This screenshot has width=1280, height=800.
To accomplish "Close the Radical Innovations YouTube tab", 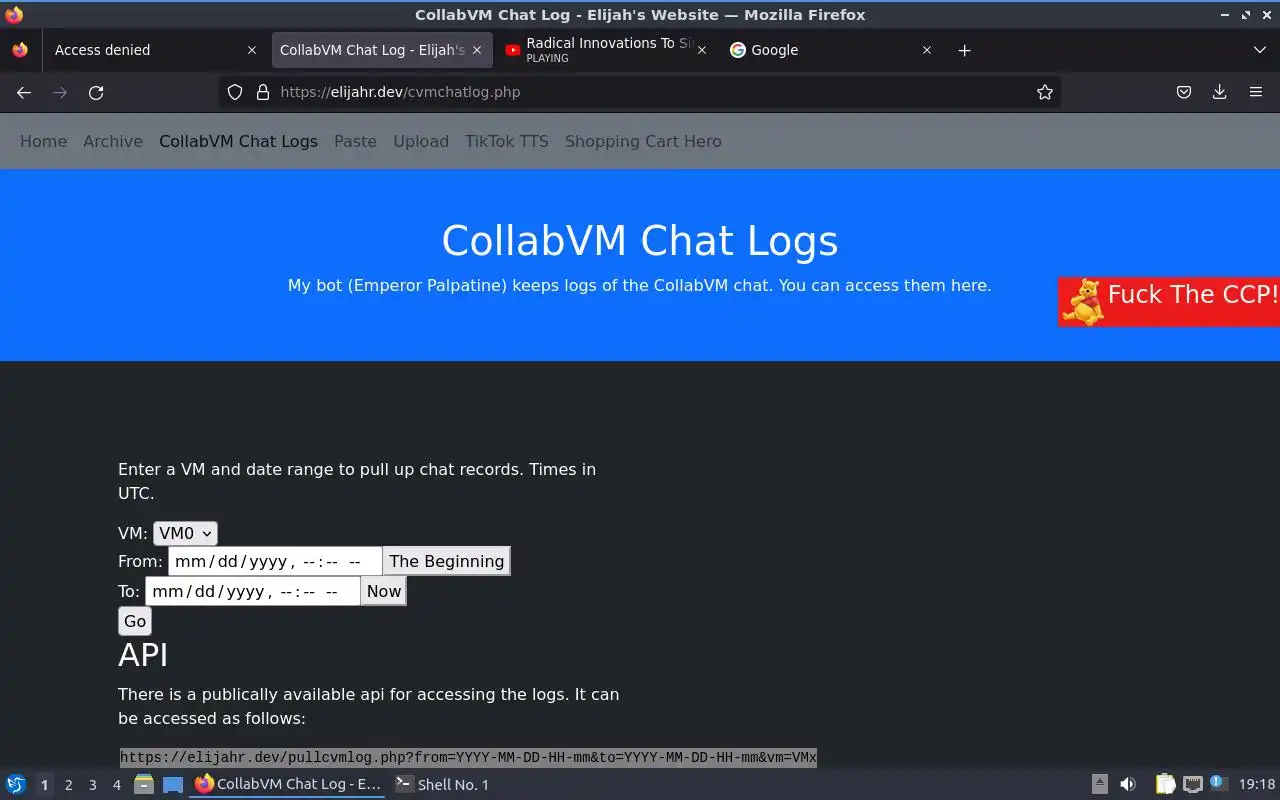I will tap(702, 50).
